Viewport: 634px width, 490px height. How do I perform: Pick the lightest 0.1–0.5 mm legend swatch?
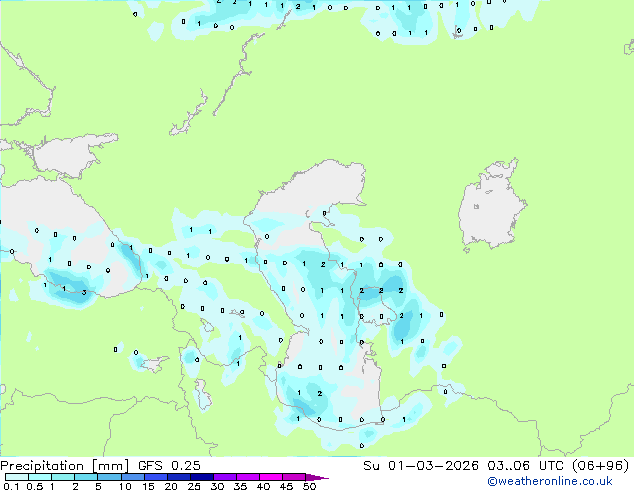[x=17, y=477]
